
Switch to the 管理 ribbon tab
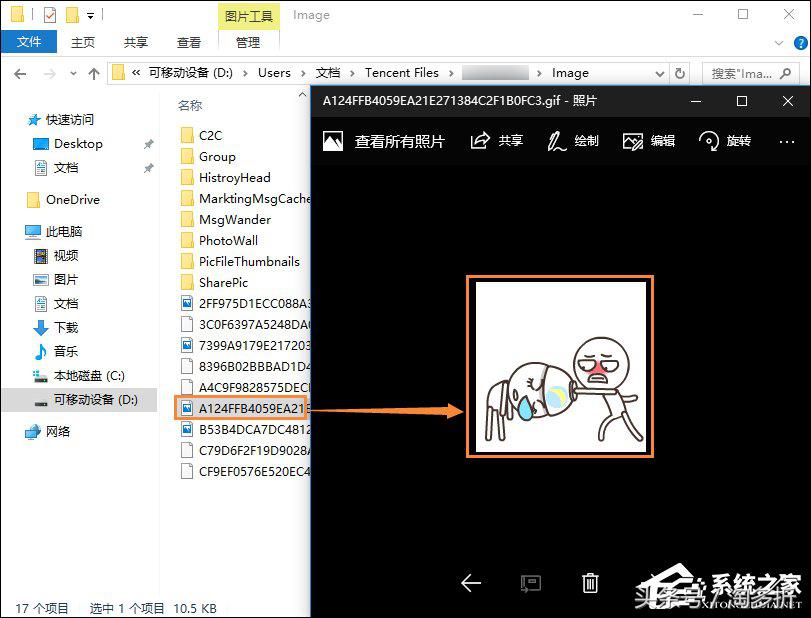click(x=246, y=42)
